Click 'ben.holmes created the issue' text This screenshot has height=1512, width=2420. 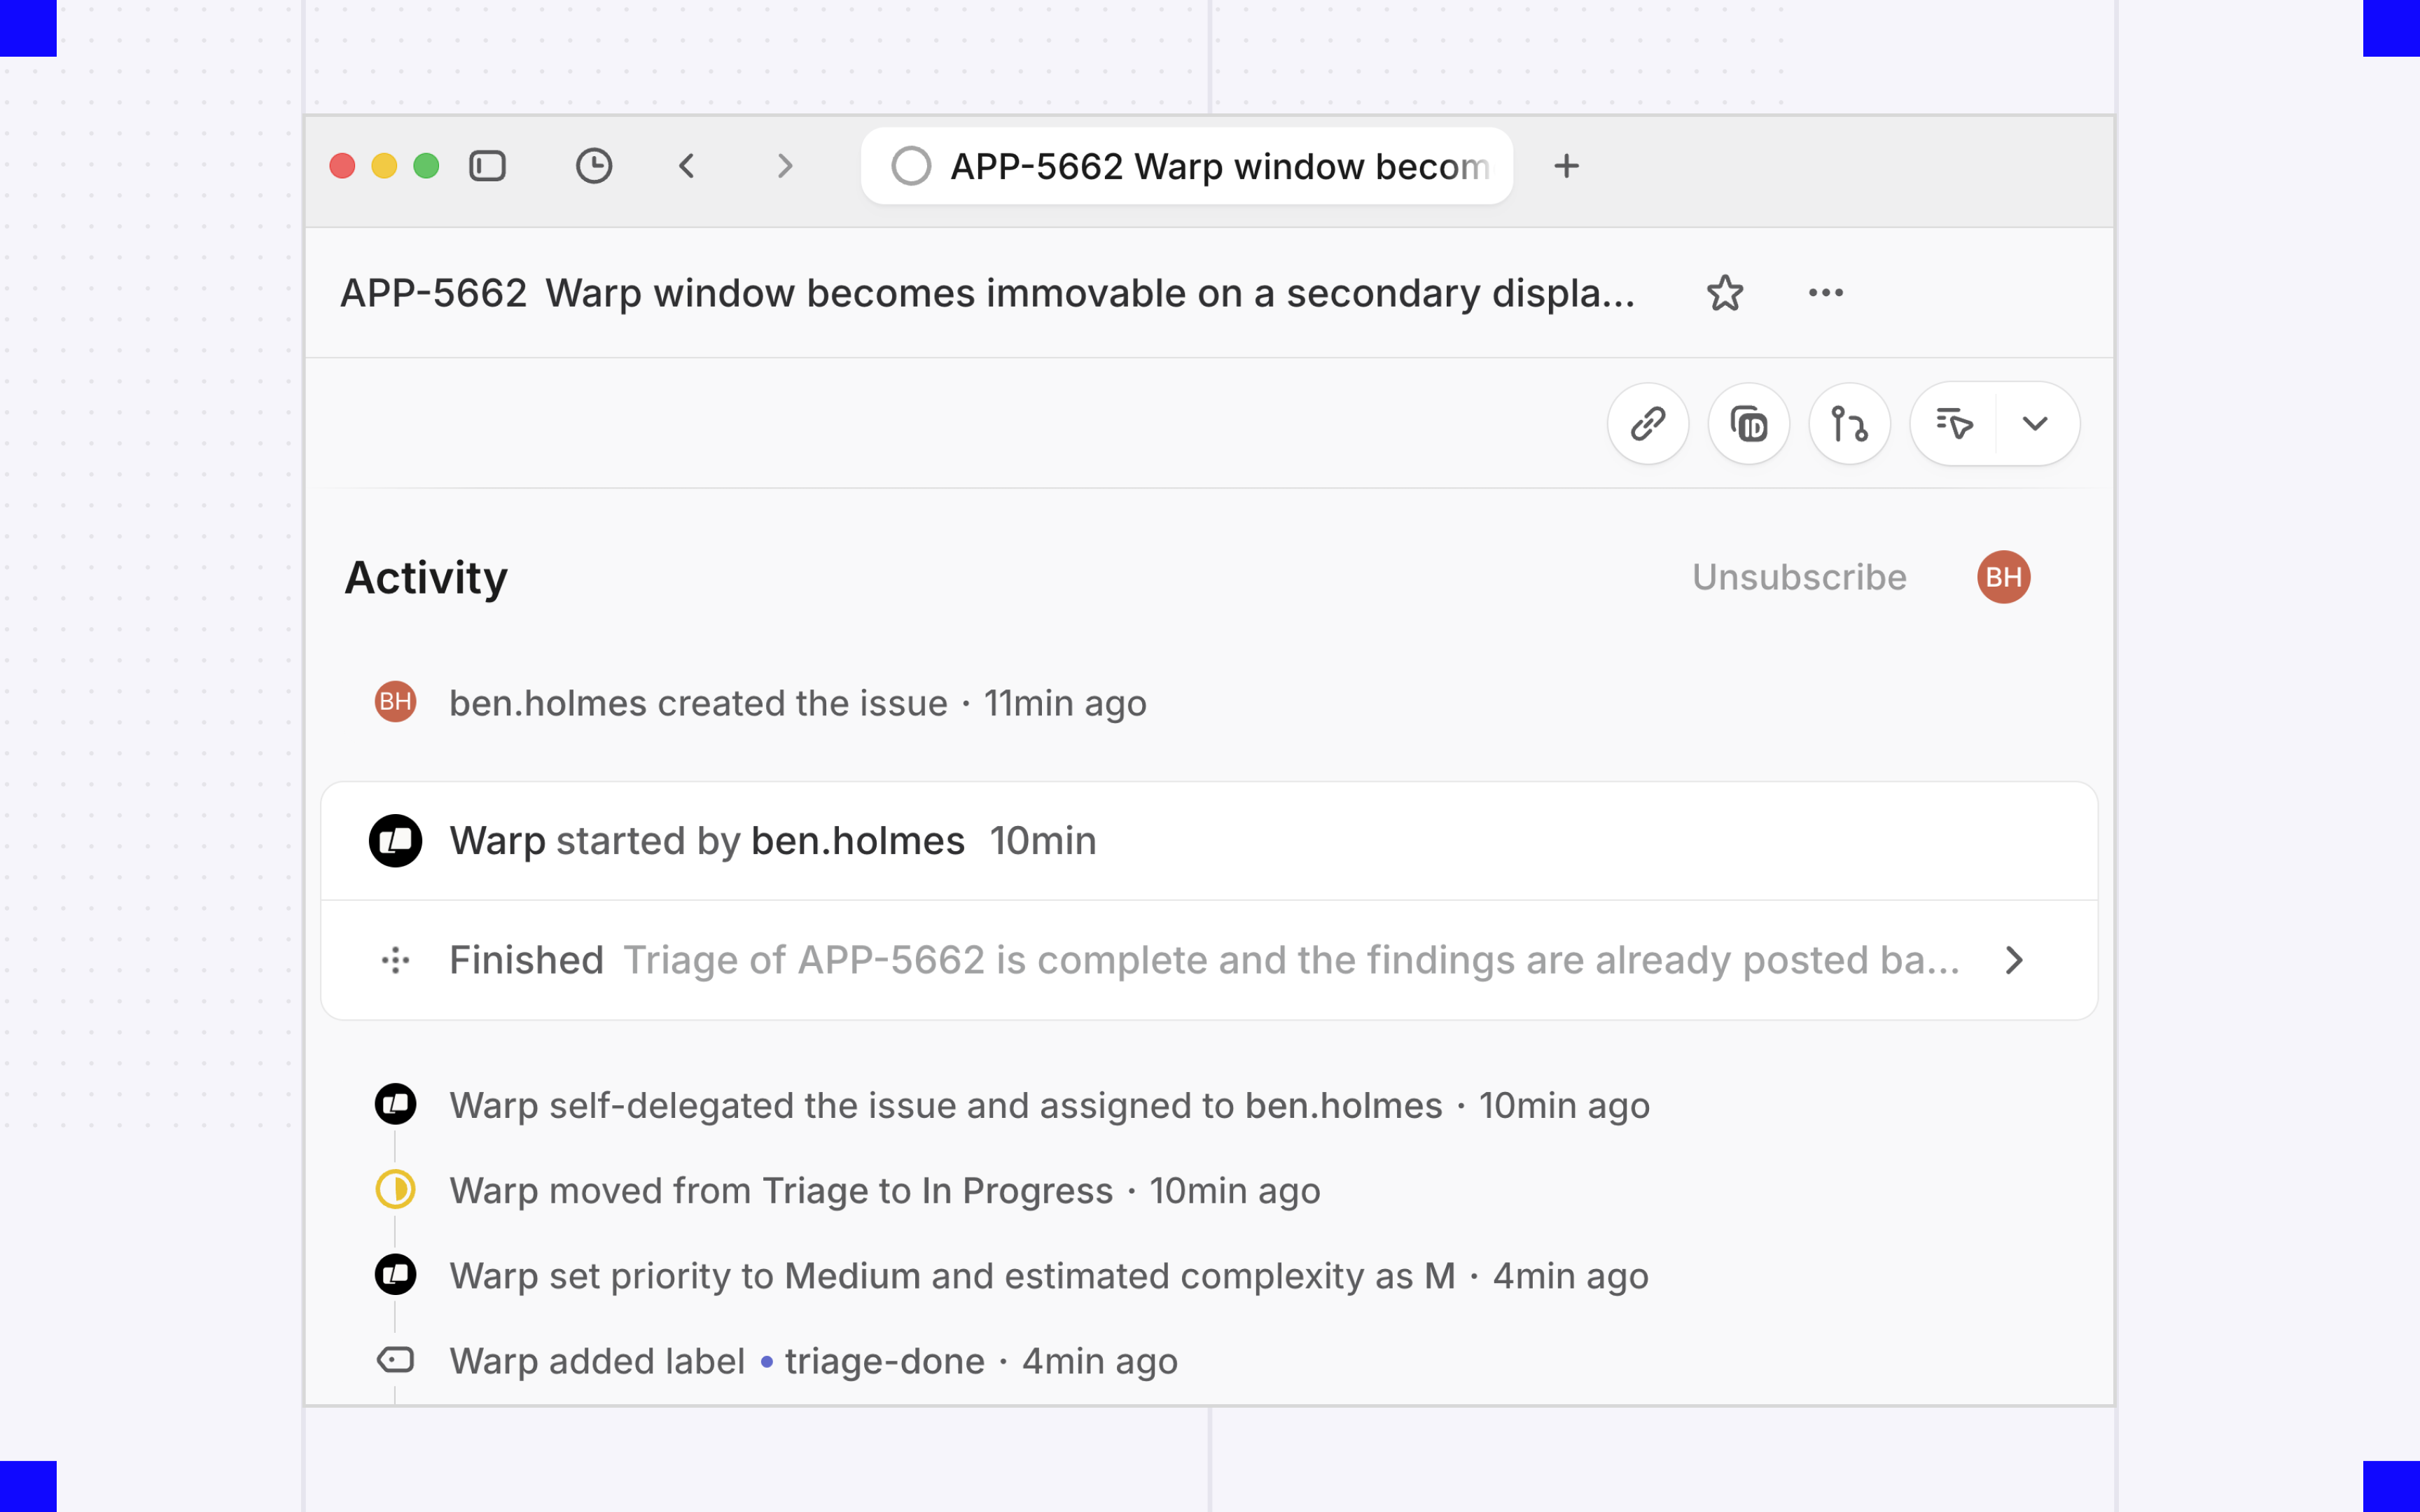[698, 703]
